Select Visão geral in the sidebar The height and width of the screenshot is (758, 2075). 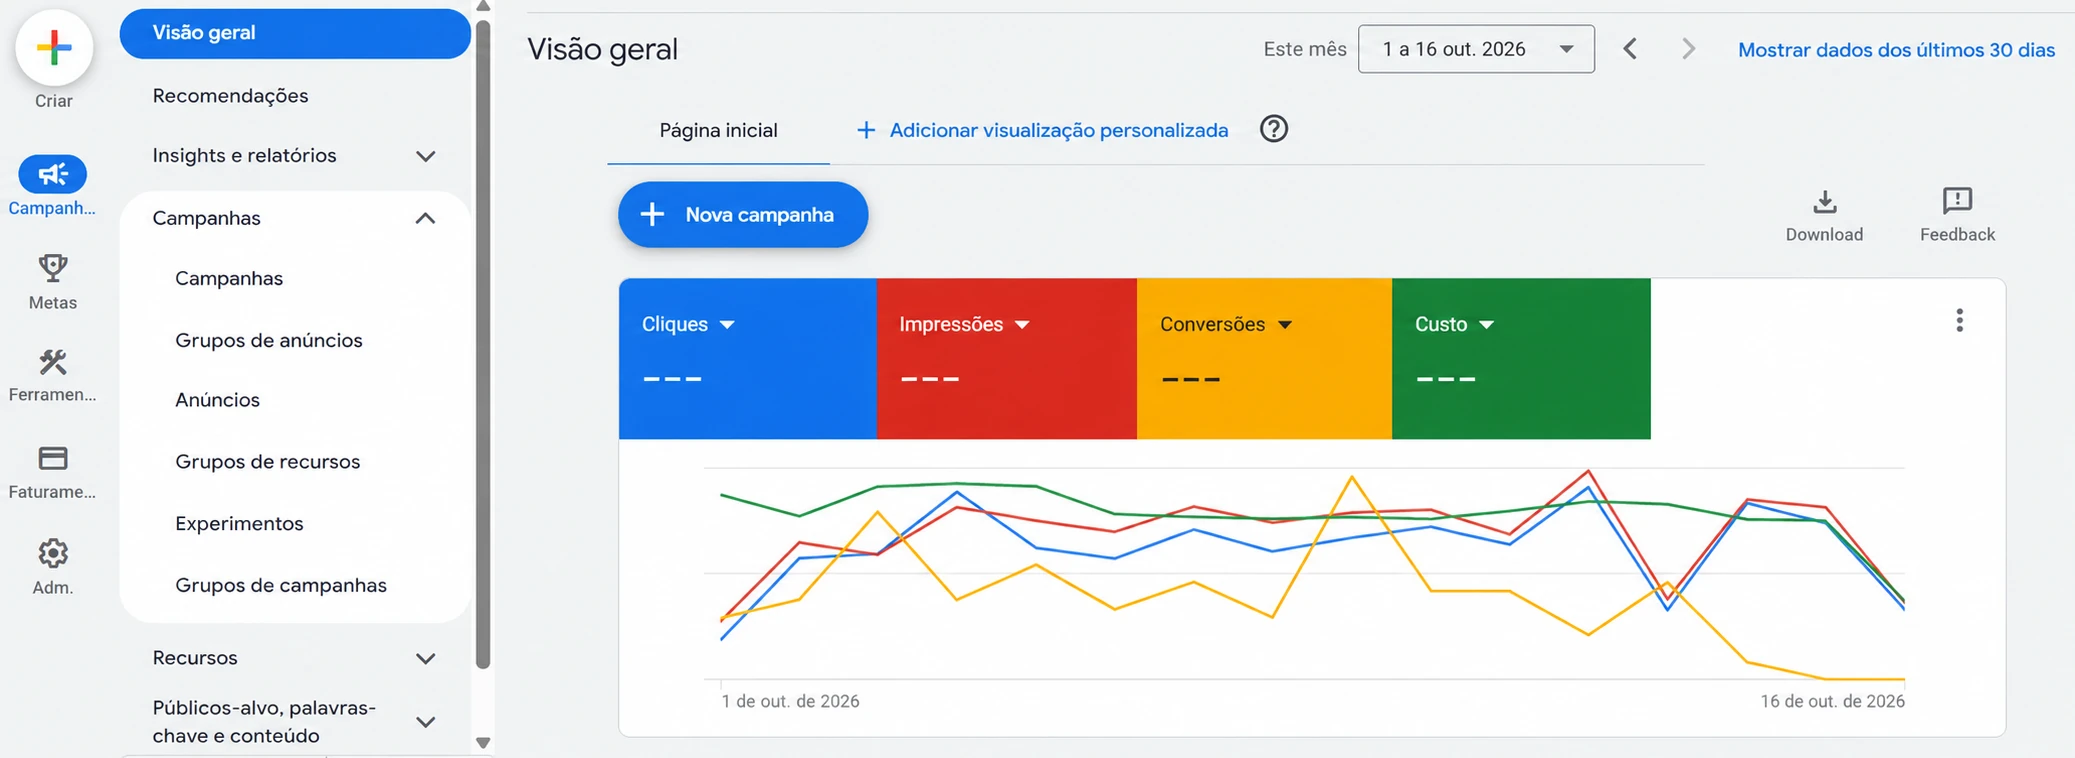tap(295, 33)
